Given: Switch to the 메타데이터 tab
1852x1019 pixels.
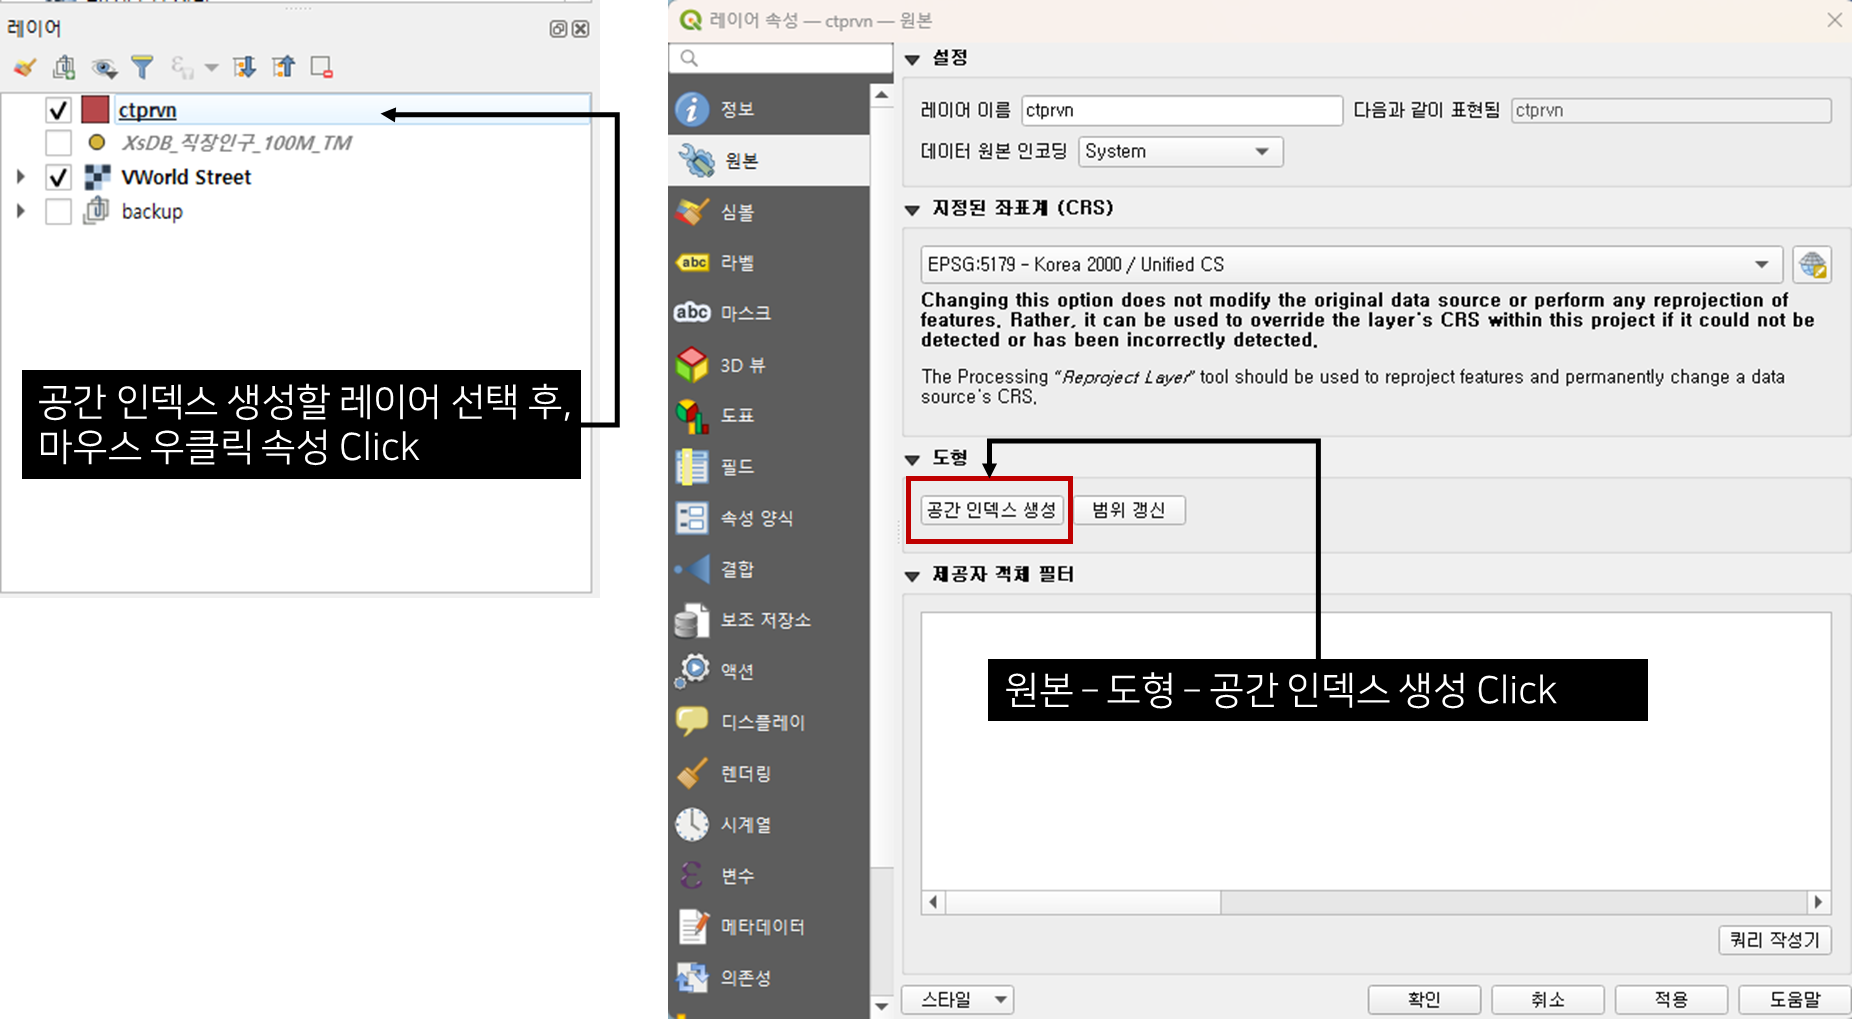Looking at the screenshot, I should coord(768,927).
